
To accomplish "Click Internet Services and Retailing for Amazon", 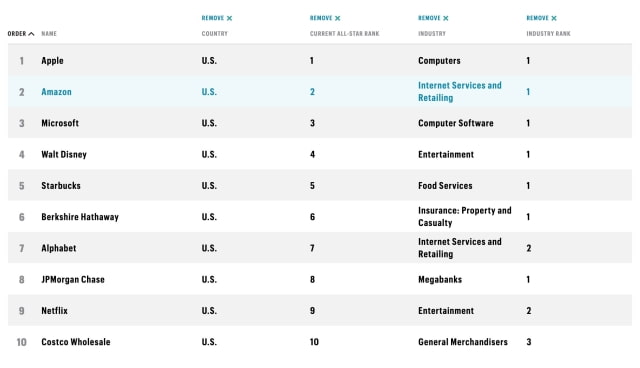I will [x=460, y=92].
